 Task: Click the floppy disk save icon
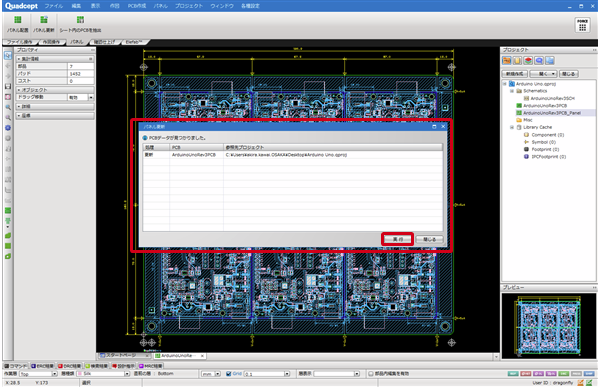tap(8, 87)
